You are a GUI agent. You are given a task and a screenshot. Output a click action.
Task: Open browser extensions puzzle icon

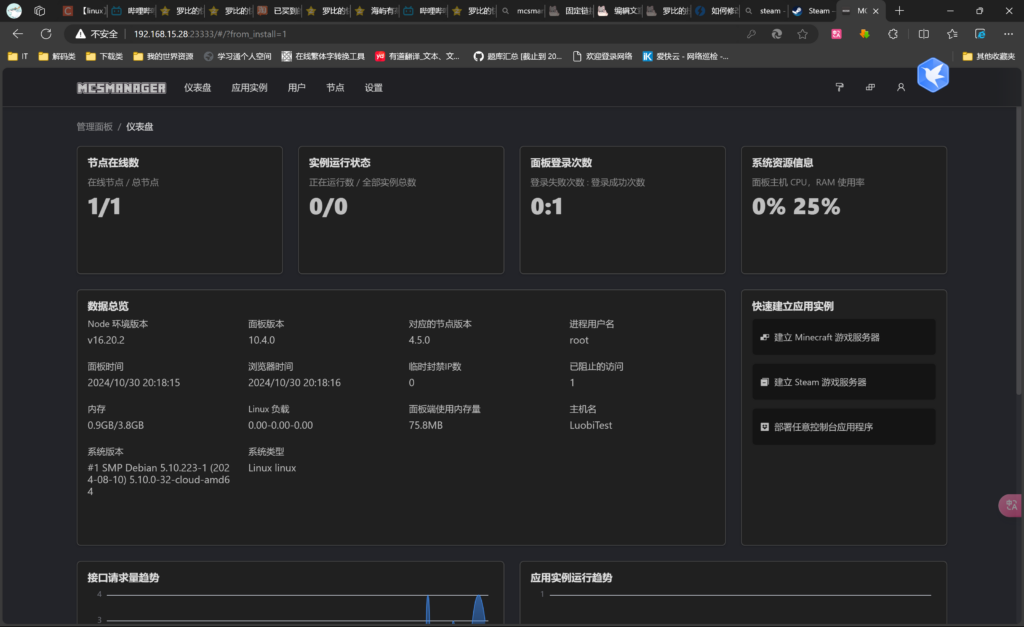892,34
